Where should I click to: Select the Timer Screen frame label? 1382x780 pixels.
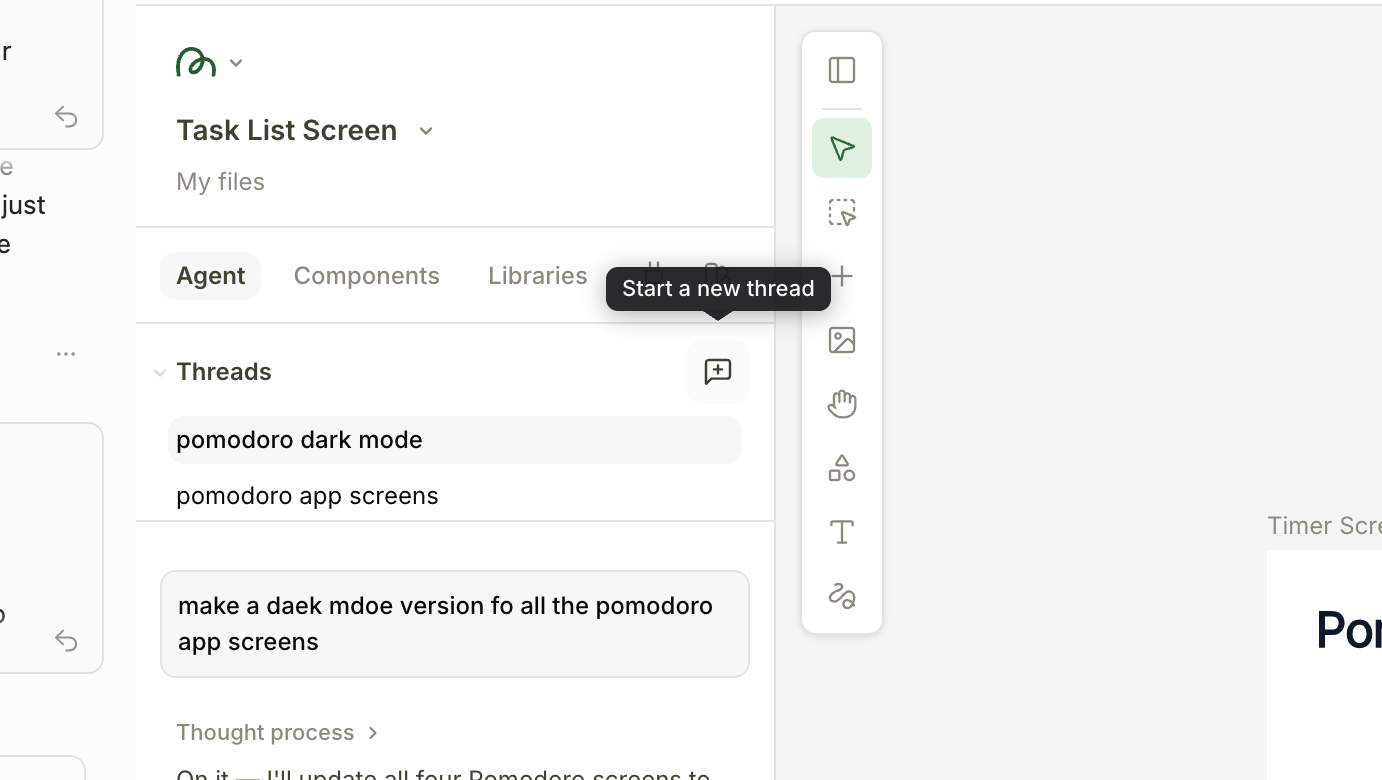(x=1324, y=526)
